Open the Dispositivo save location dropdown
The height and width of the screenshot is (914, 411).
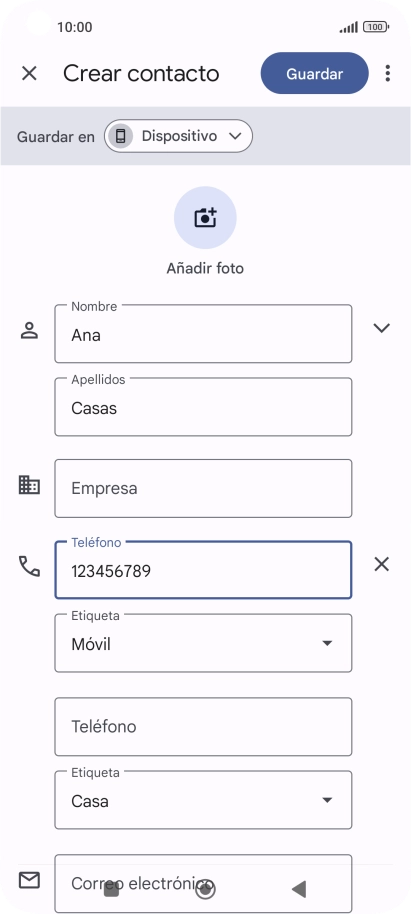[x=178, y=136]
